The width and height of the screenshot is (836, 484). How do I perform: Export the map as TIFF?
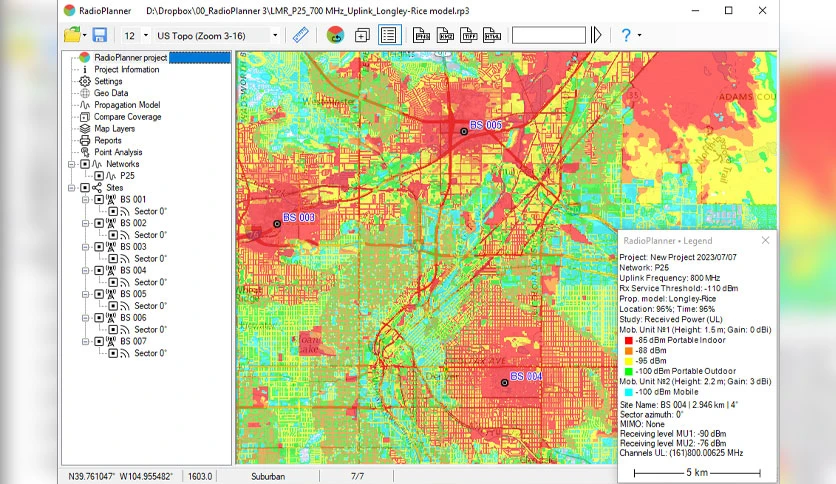(x=469, y=35)
